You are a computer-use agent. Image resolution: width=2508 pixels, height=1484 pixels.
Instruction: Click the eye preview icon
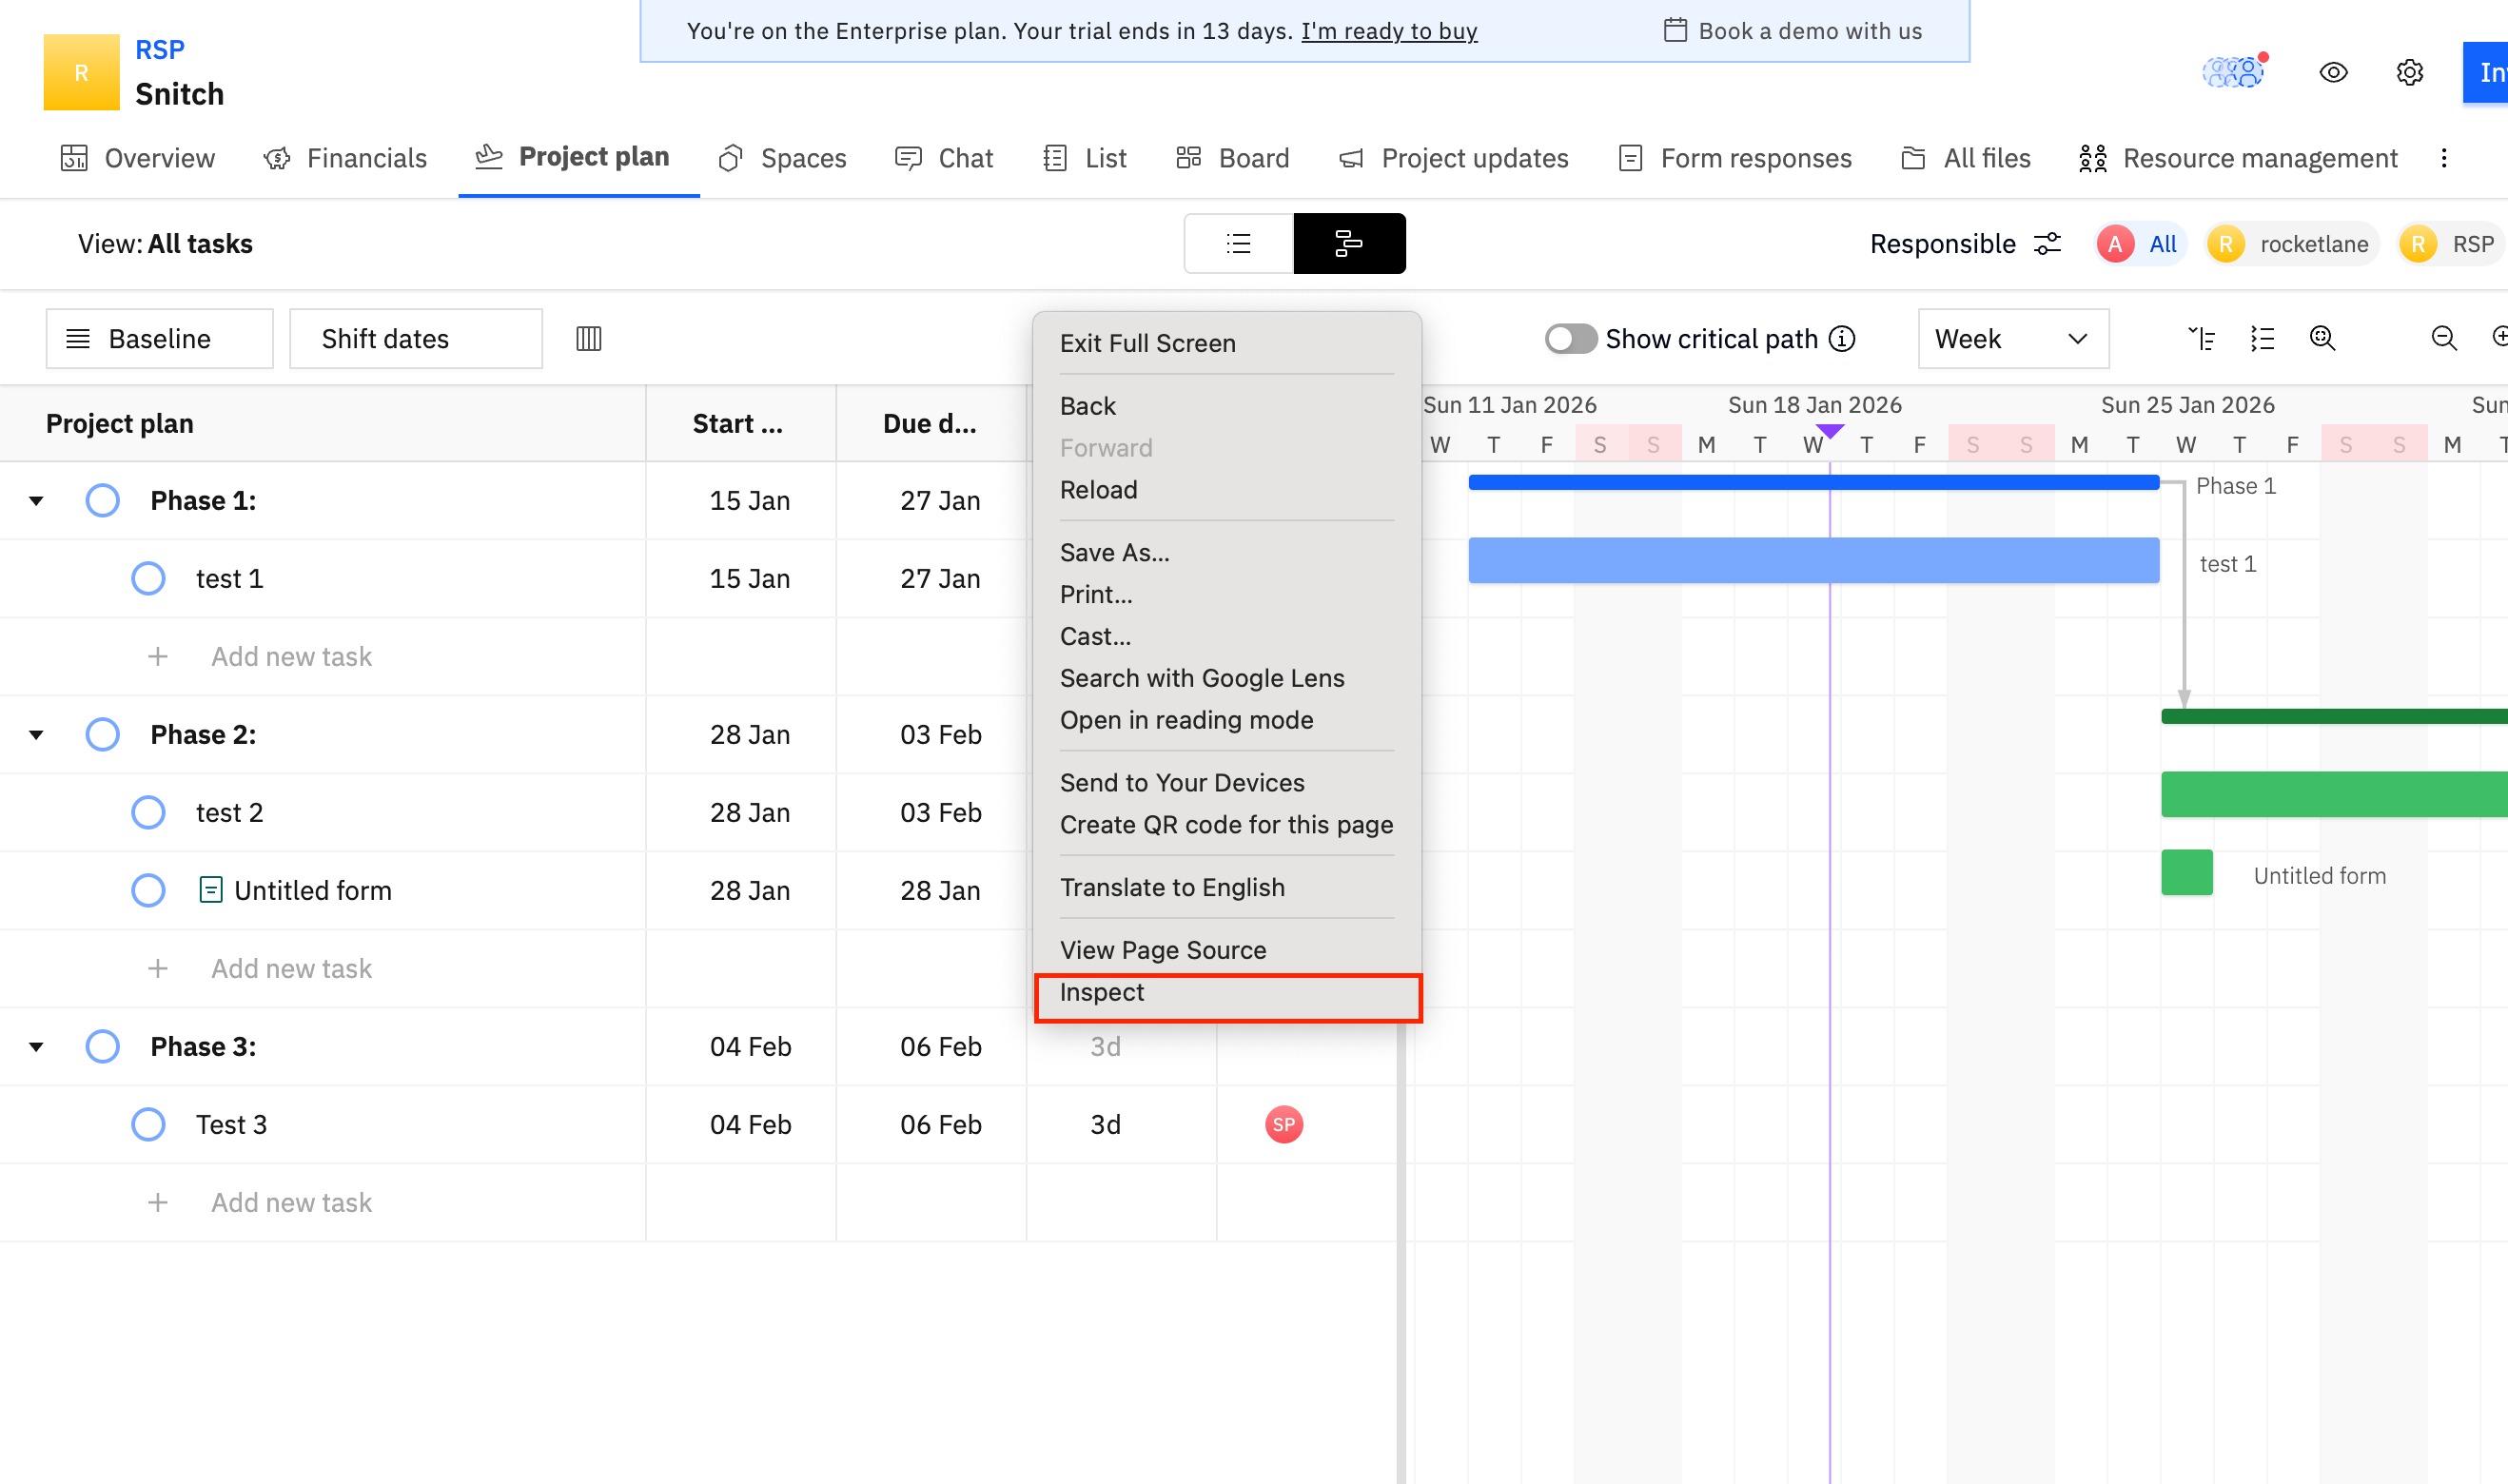click(2333, 72)
